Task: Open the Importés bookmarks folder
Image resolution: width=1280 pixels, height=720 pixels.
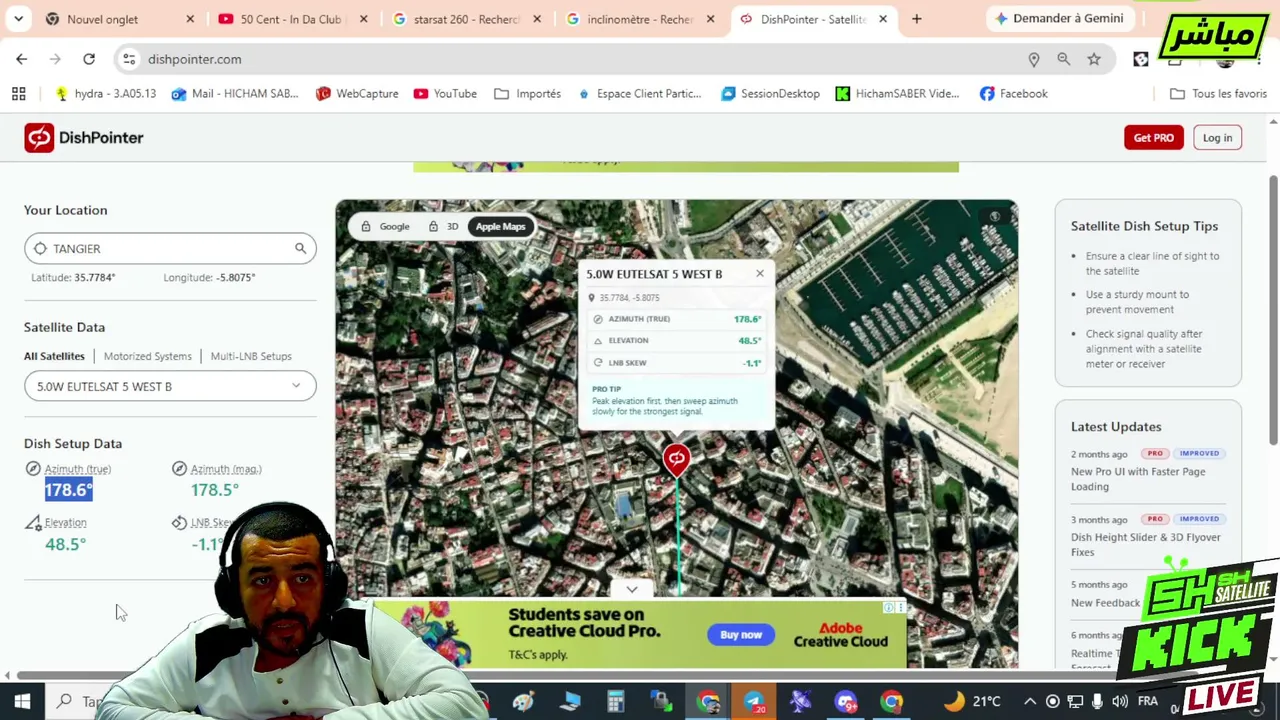Action: 527,93
